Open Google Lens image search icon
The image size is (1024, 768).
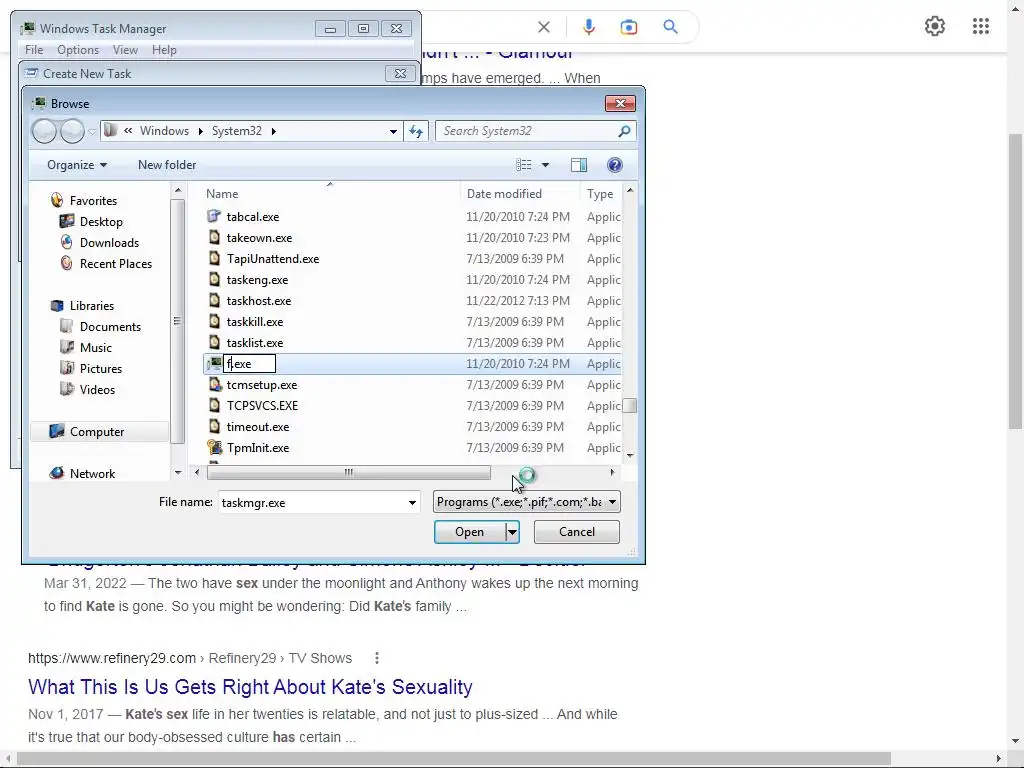coord(629,27)
